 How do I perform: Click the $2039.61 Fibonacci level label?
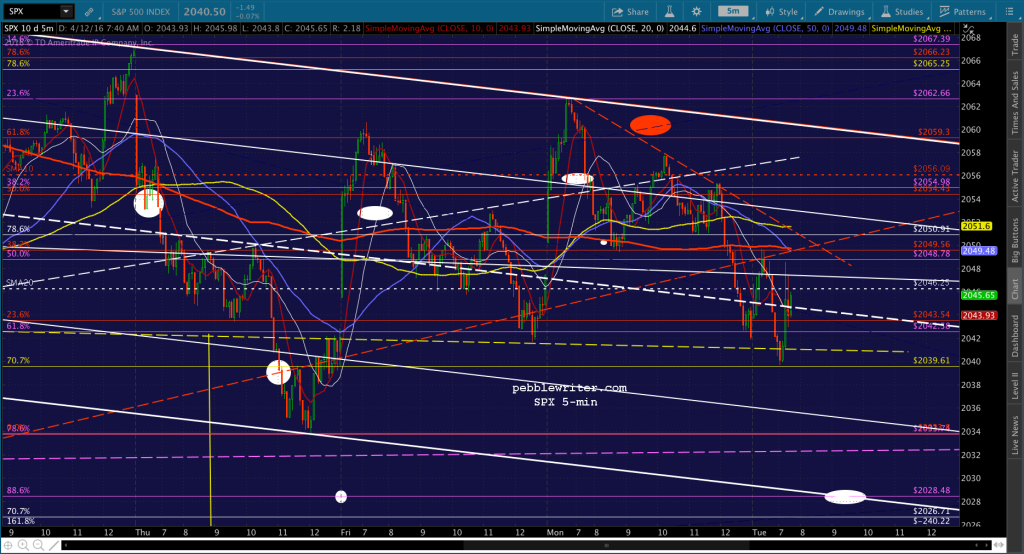pos(931,361)
